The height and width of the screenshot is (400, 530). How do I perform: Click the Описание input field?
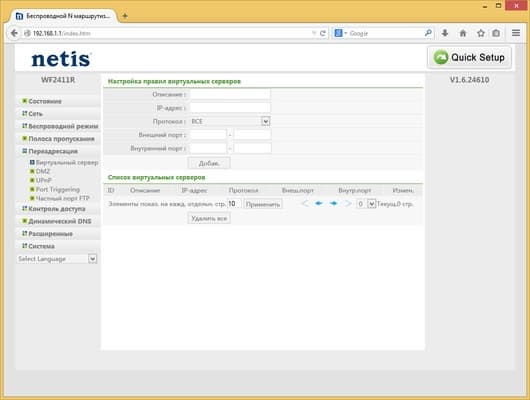point(230,94)
